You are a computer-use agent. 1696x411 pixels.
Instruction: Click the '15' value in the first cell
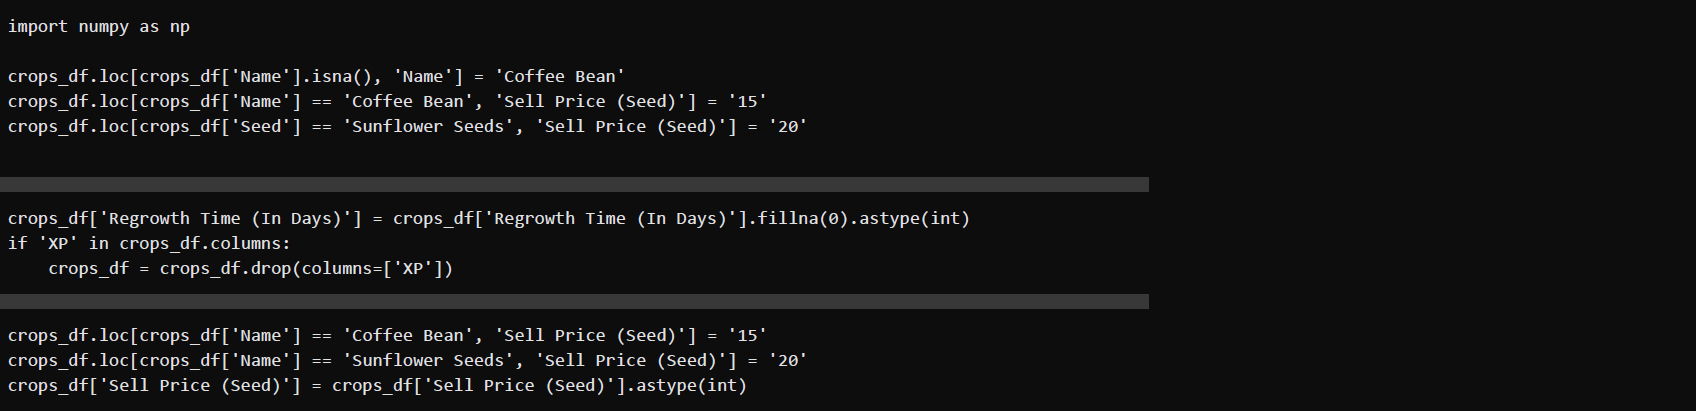coord(746,102)
